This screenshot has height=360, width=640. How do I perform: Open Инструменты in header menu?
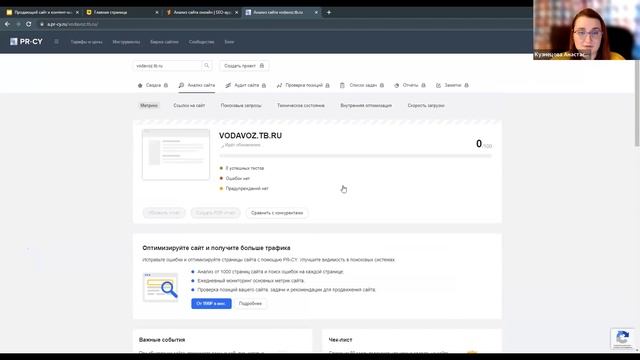click(x=126, y=42)
